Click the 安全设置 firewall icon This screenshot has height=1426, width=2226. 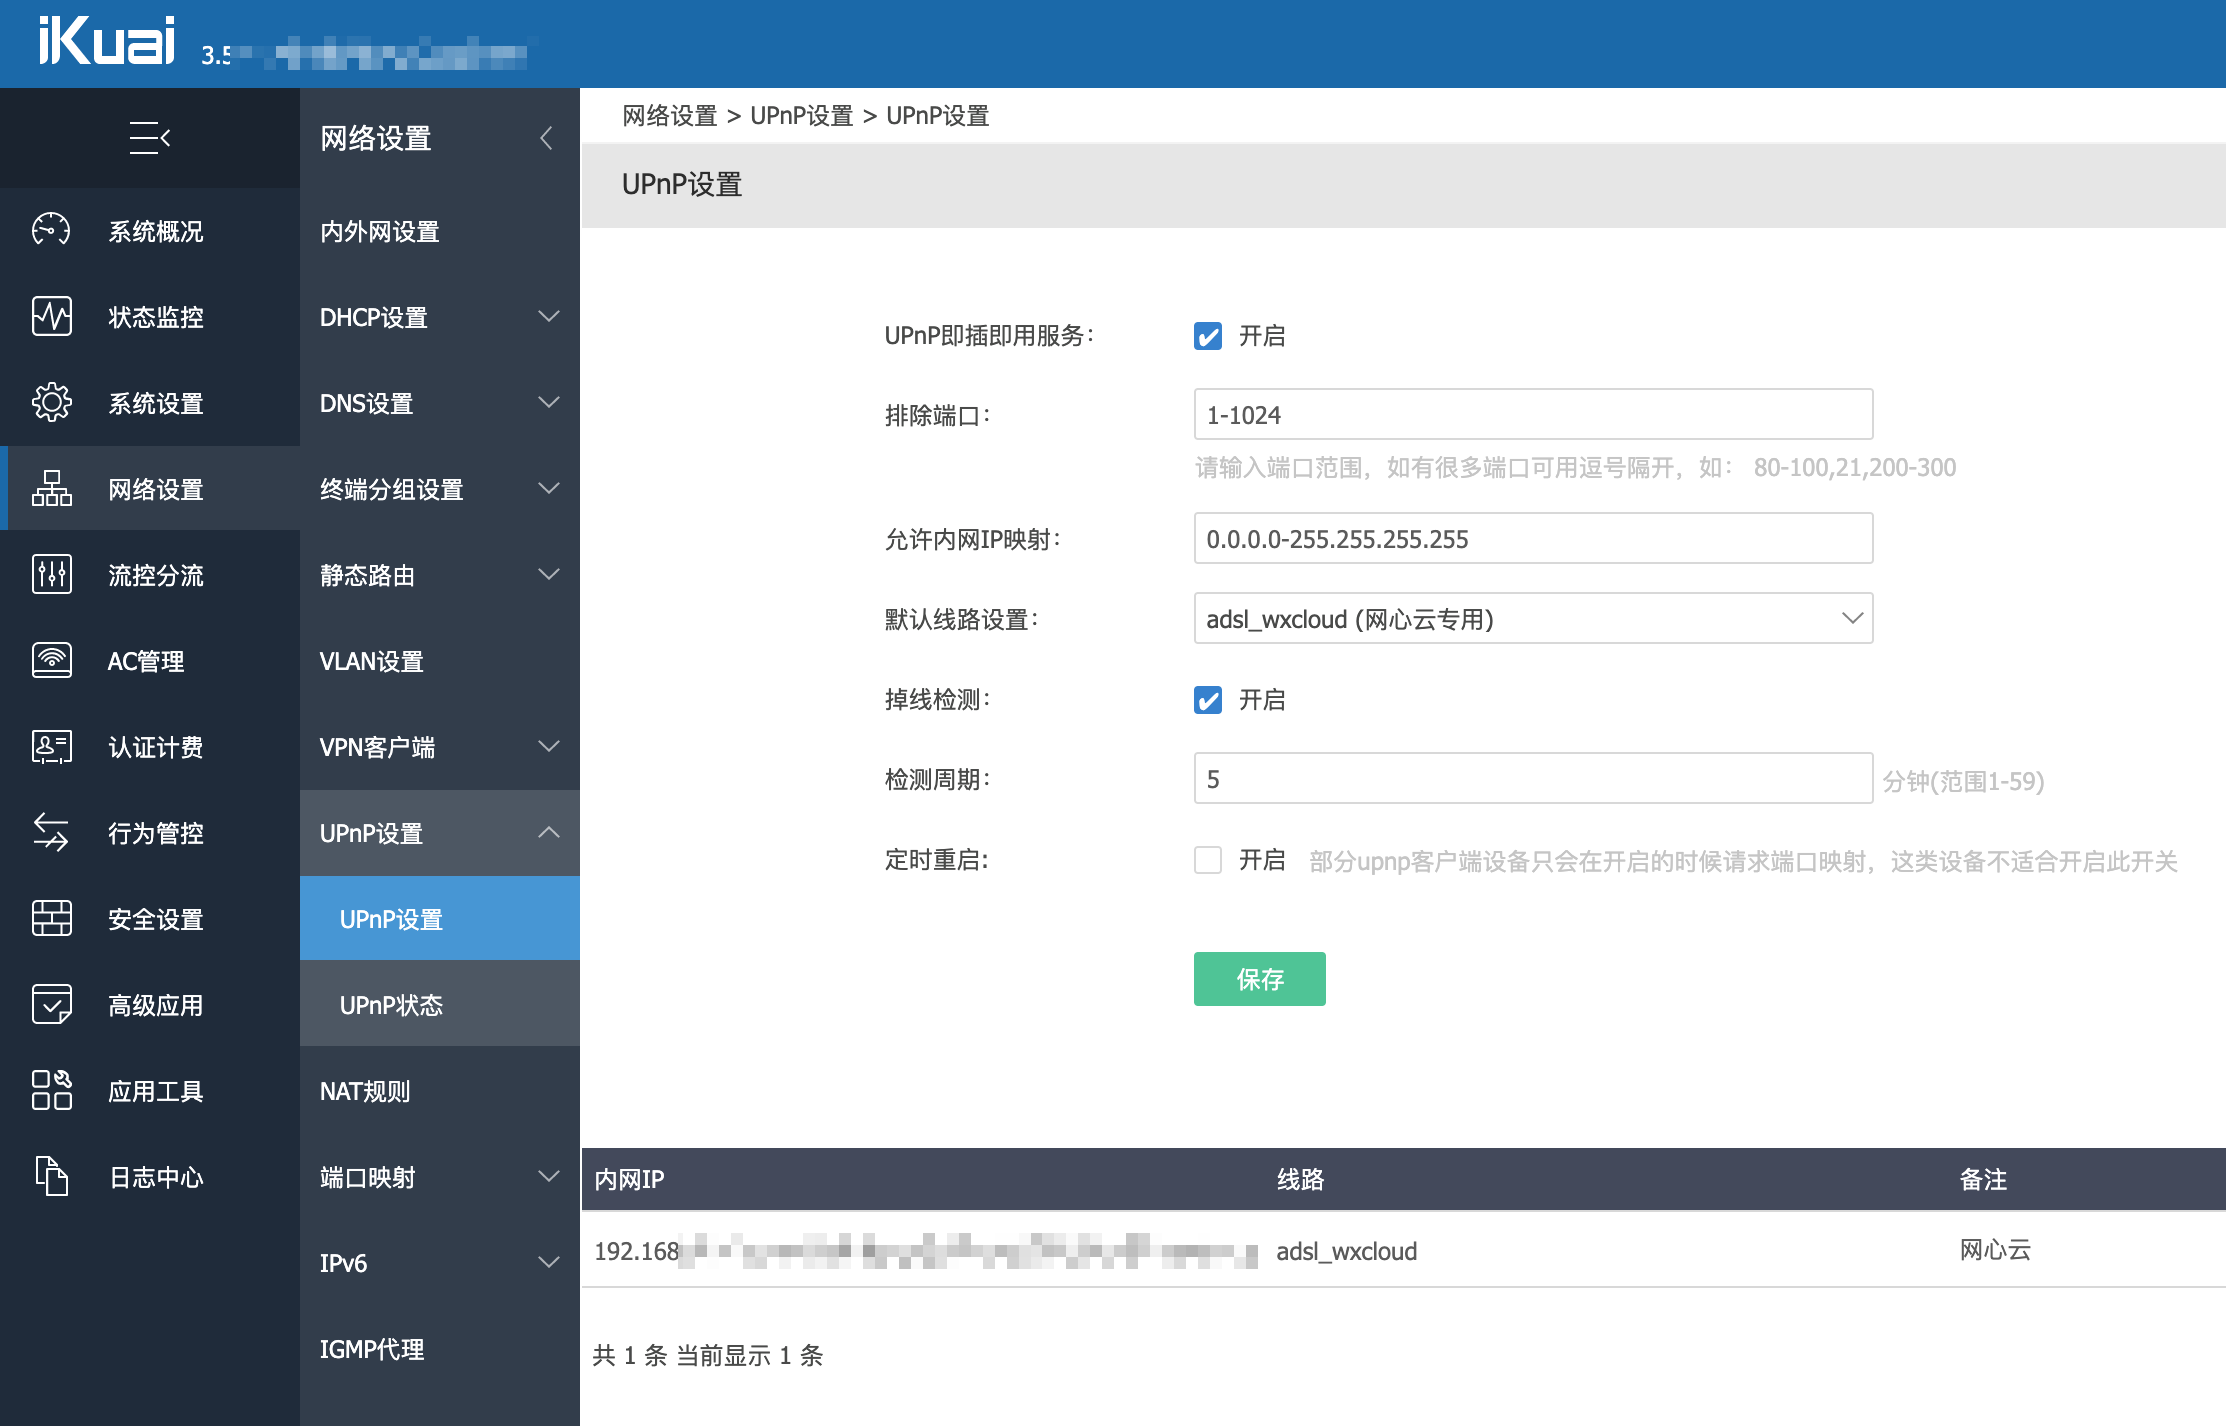[x=51, y=918]
